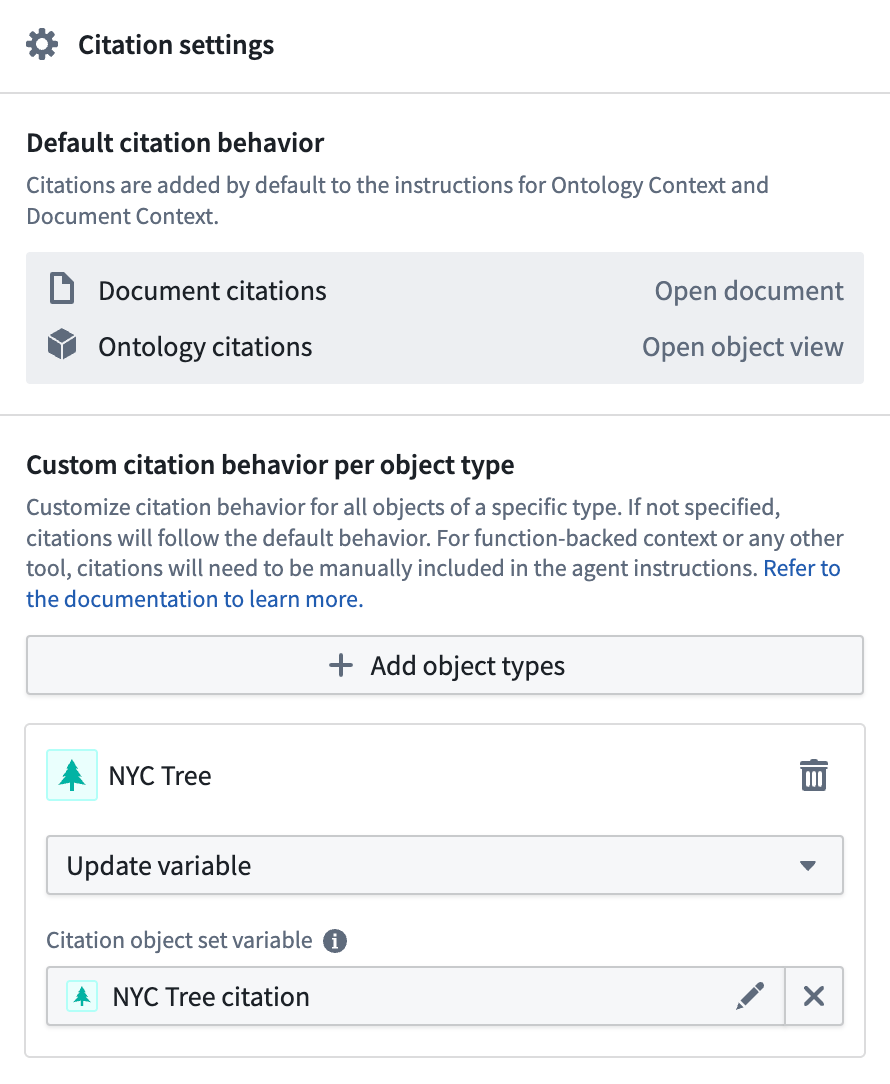
Task: Click the plus icon in Add object types
Action: click(340, 666)
